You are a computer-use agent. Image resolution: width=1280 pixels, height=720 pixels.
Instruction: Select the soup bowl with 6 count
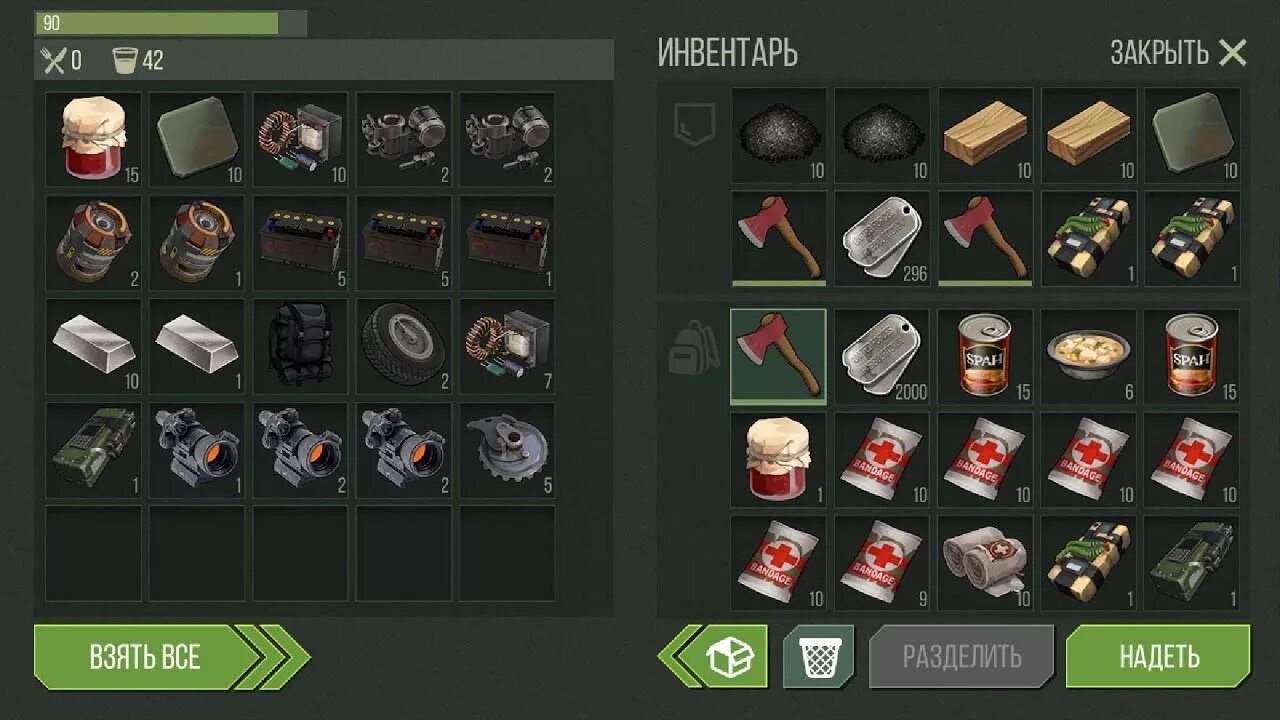pos(1089,357)
